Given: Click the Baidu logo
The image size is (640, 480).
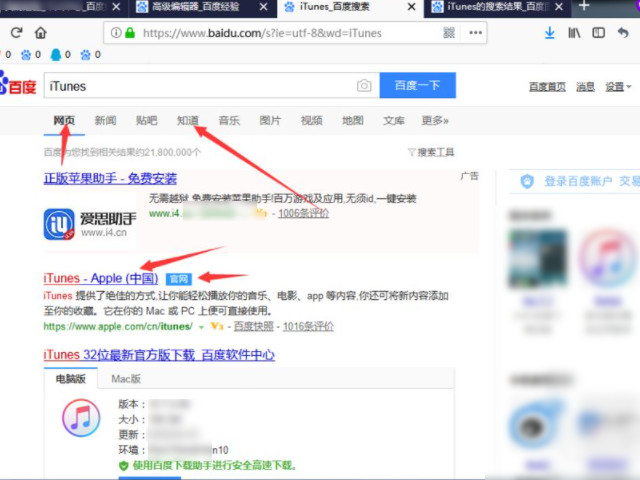Looking at the screenshot, I should coord(18,83).
